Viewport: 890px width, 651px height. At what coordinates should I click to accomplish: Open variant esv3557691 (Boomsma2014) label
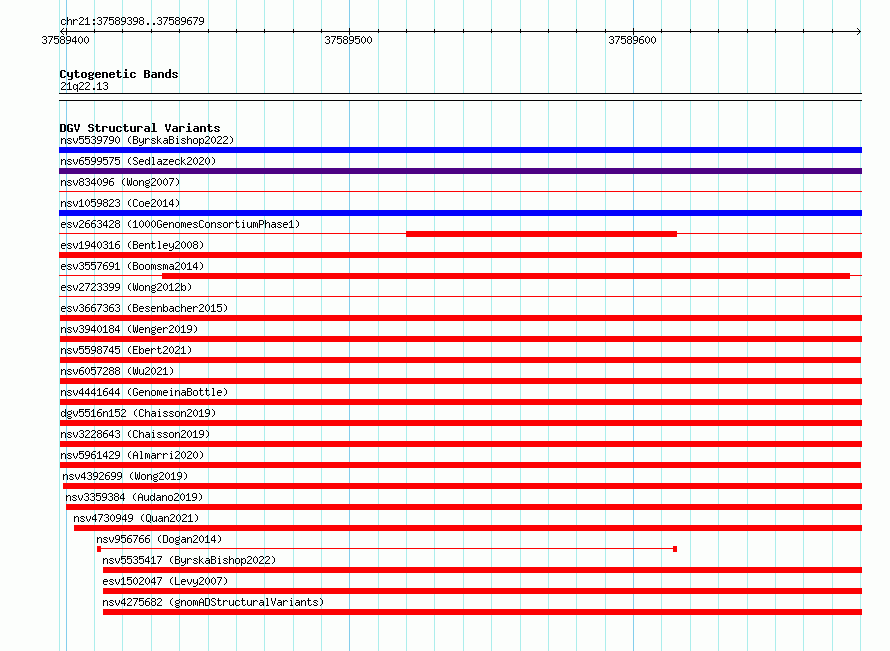tap(132, 266)
